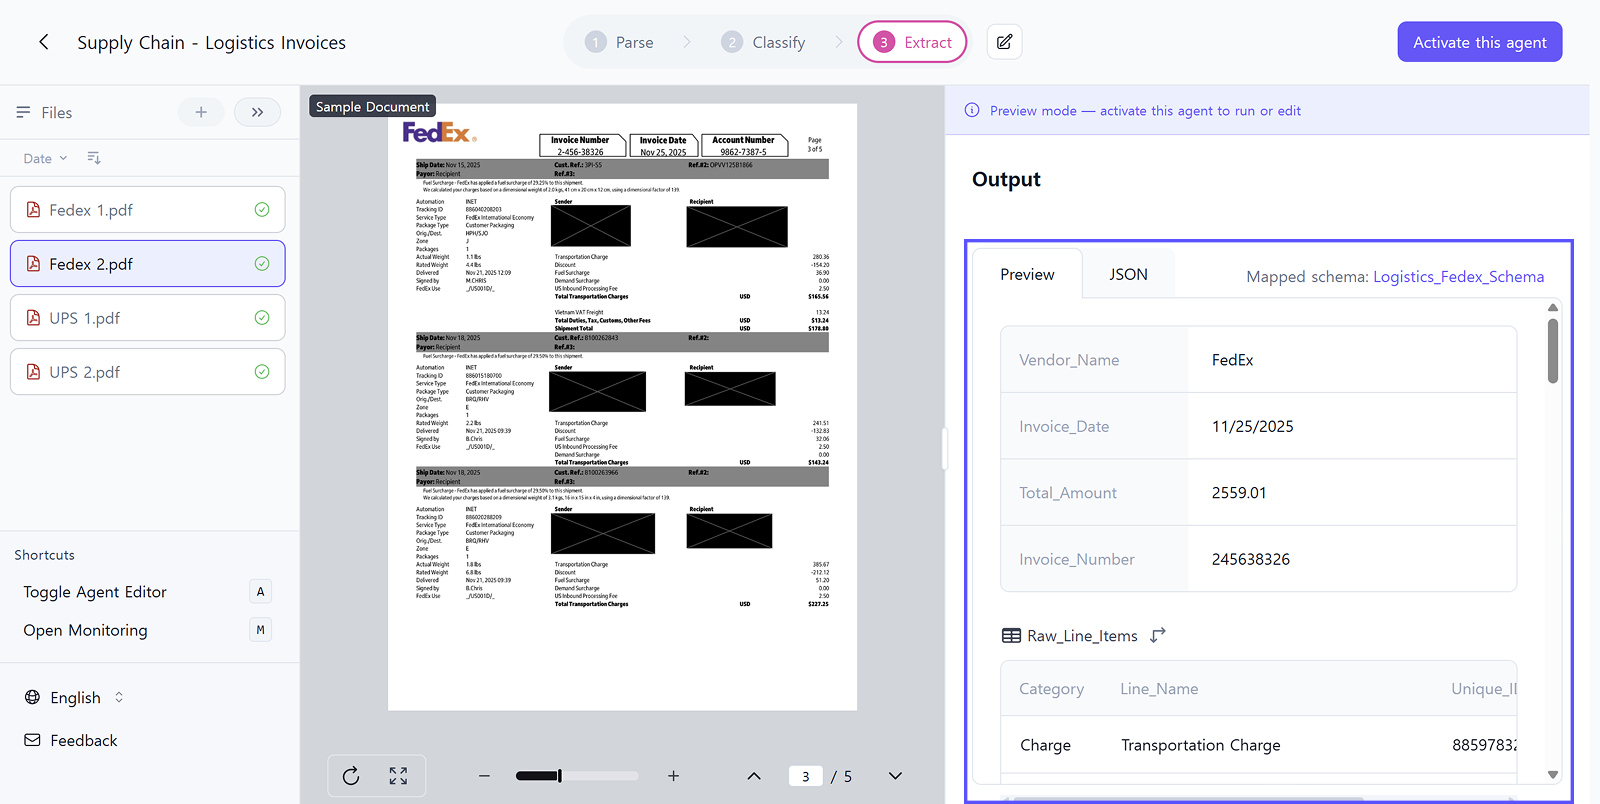Select the UPS 2.pdf file
Image resolution: width=1600 pixels, height=804 pixels.
coord(148,372)
